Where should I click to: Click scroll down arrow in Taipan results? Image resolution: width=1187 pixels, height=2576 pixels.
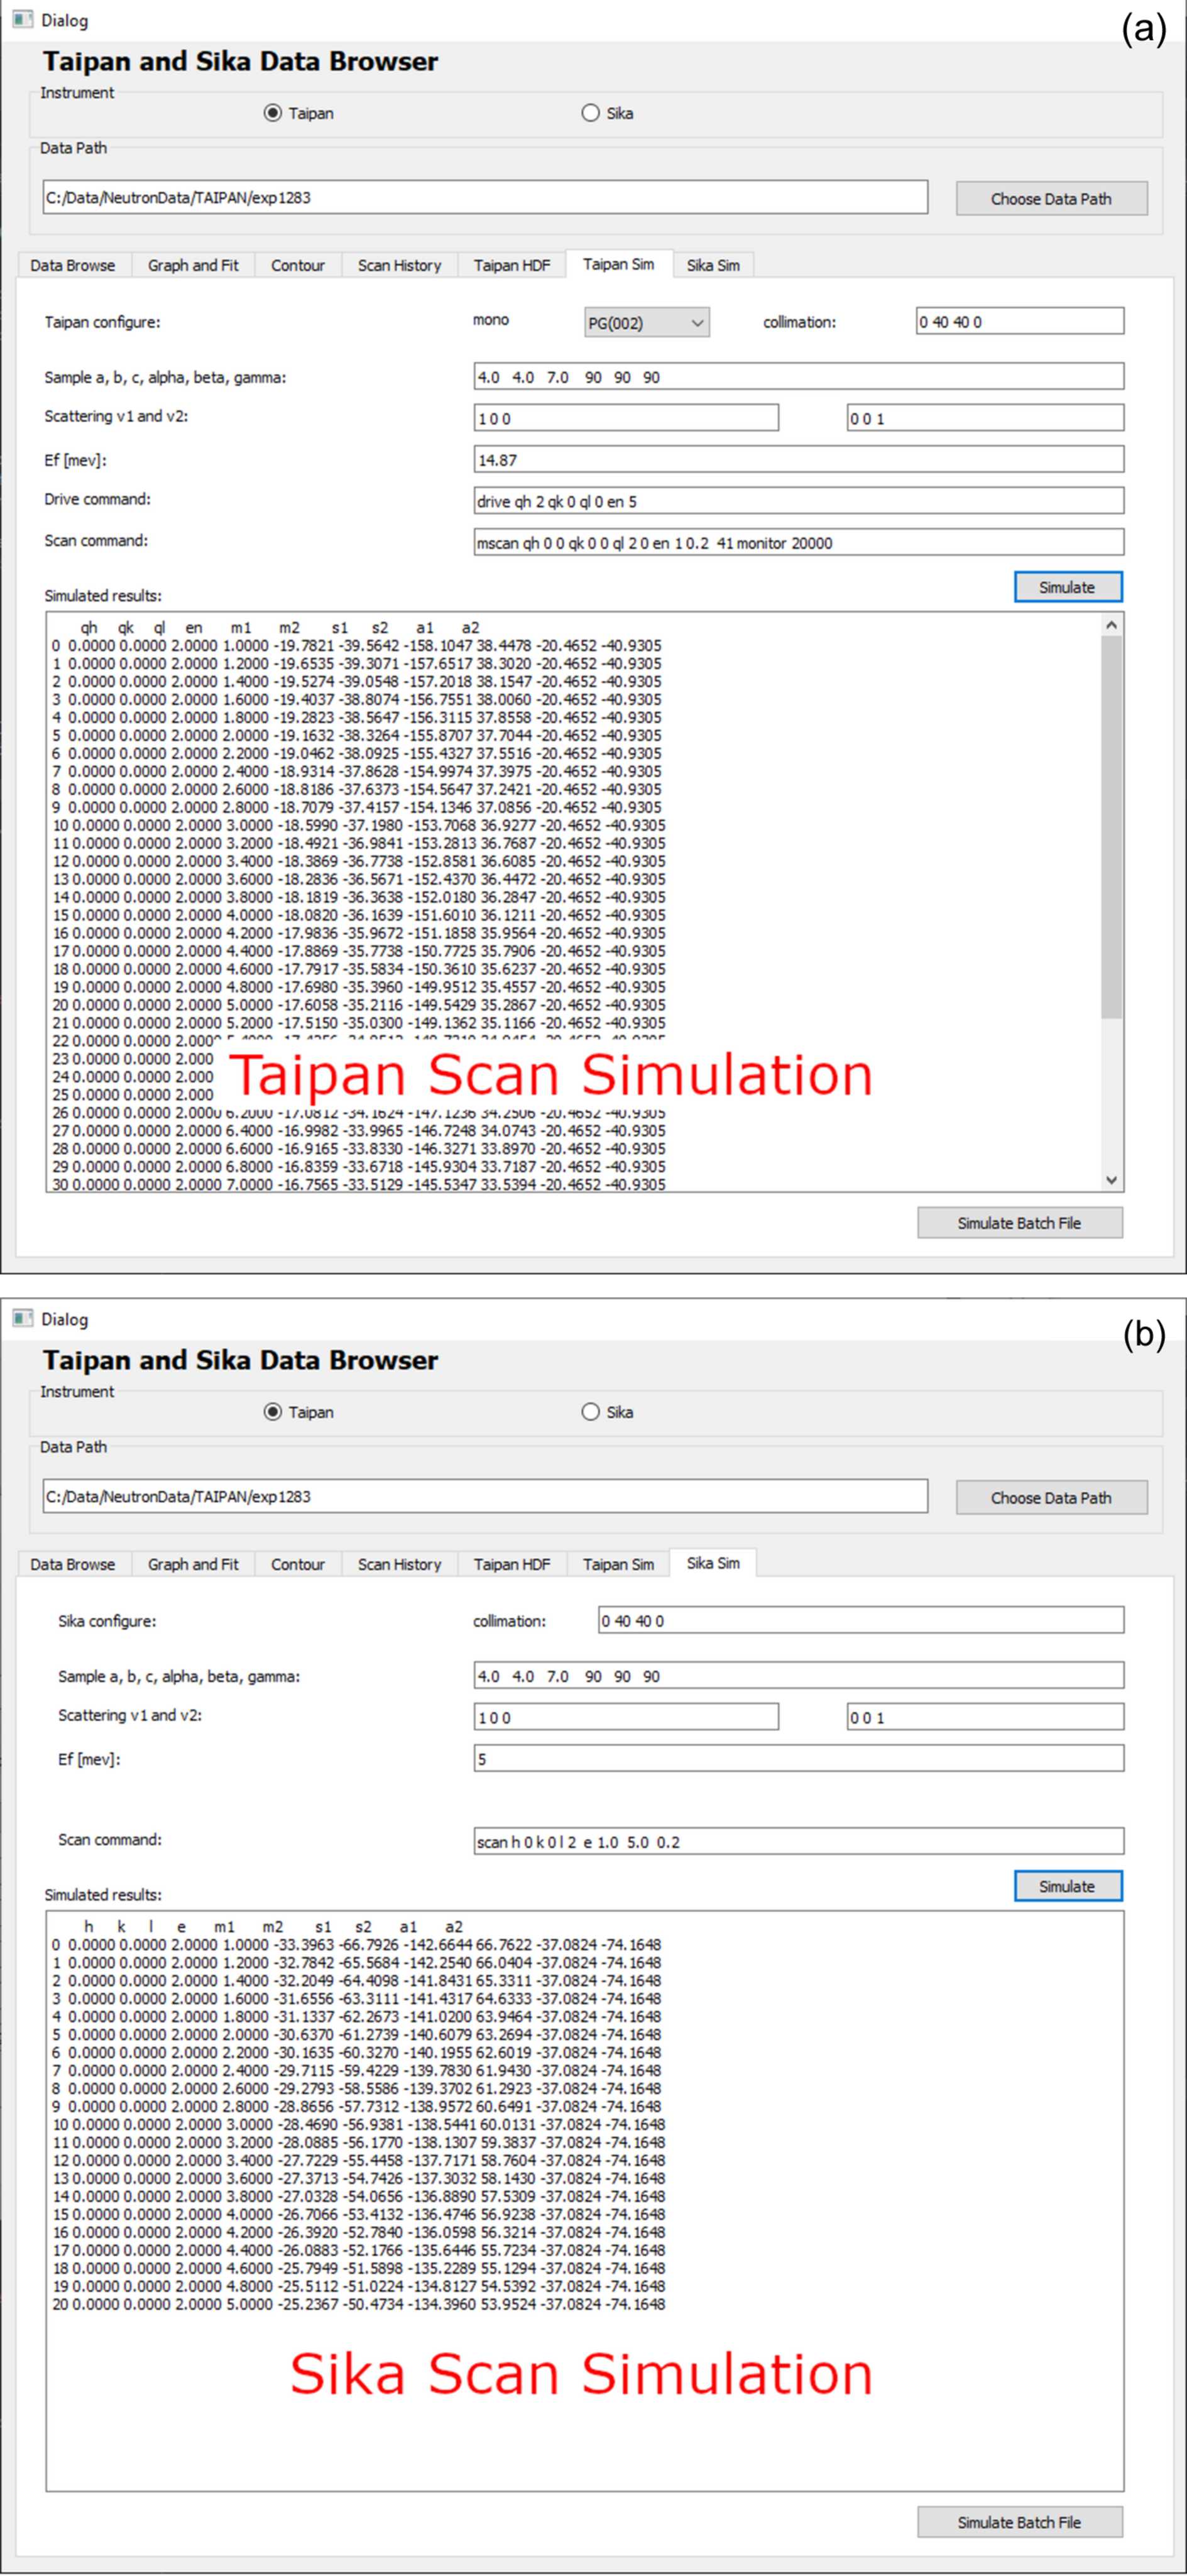point(1111,1180)
